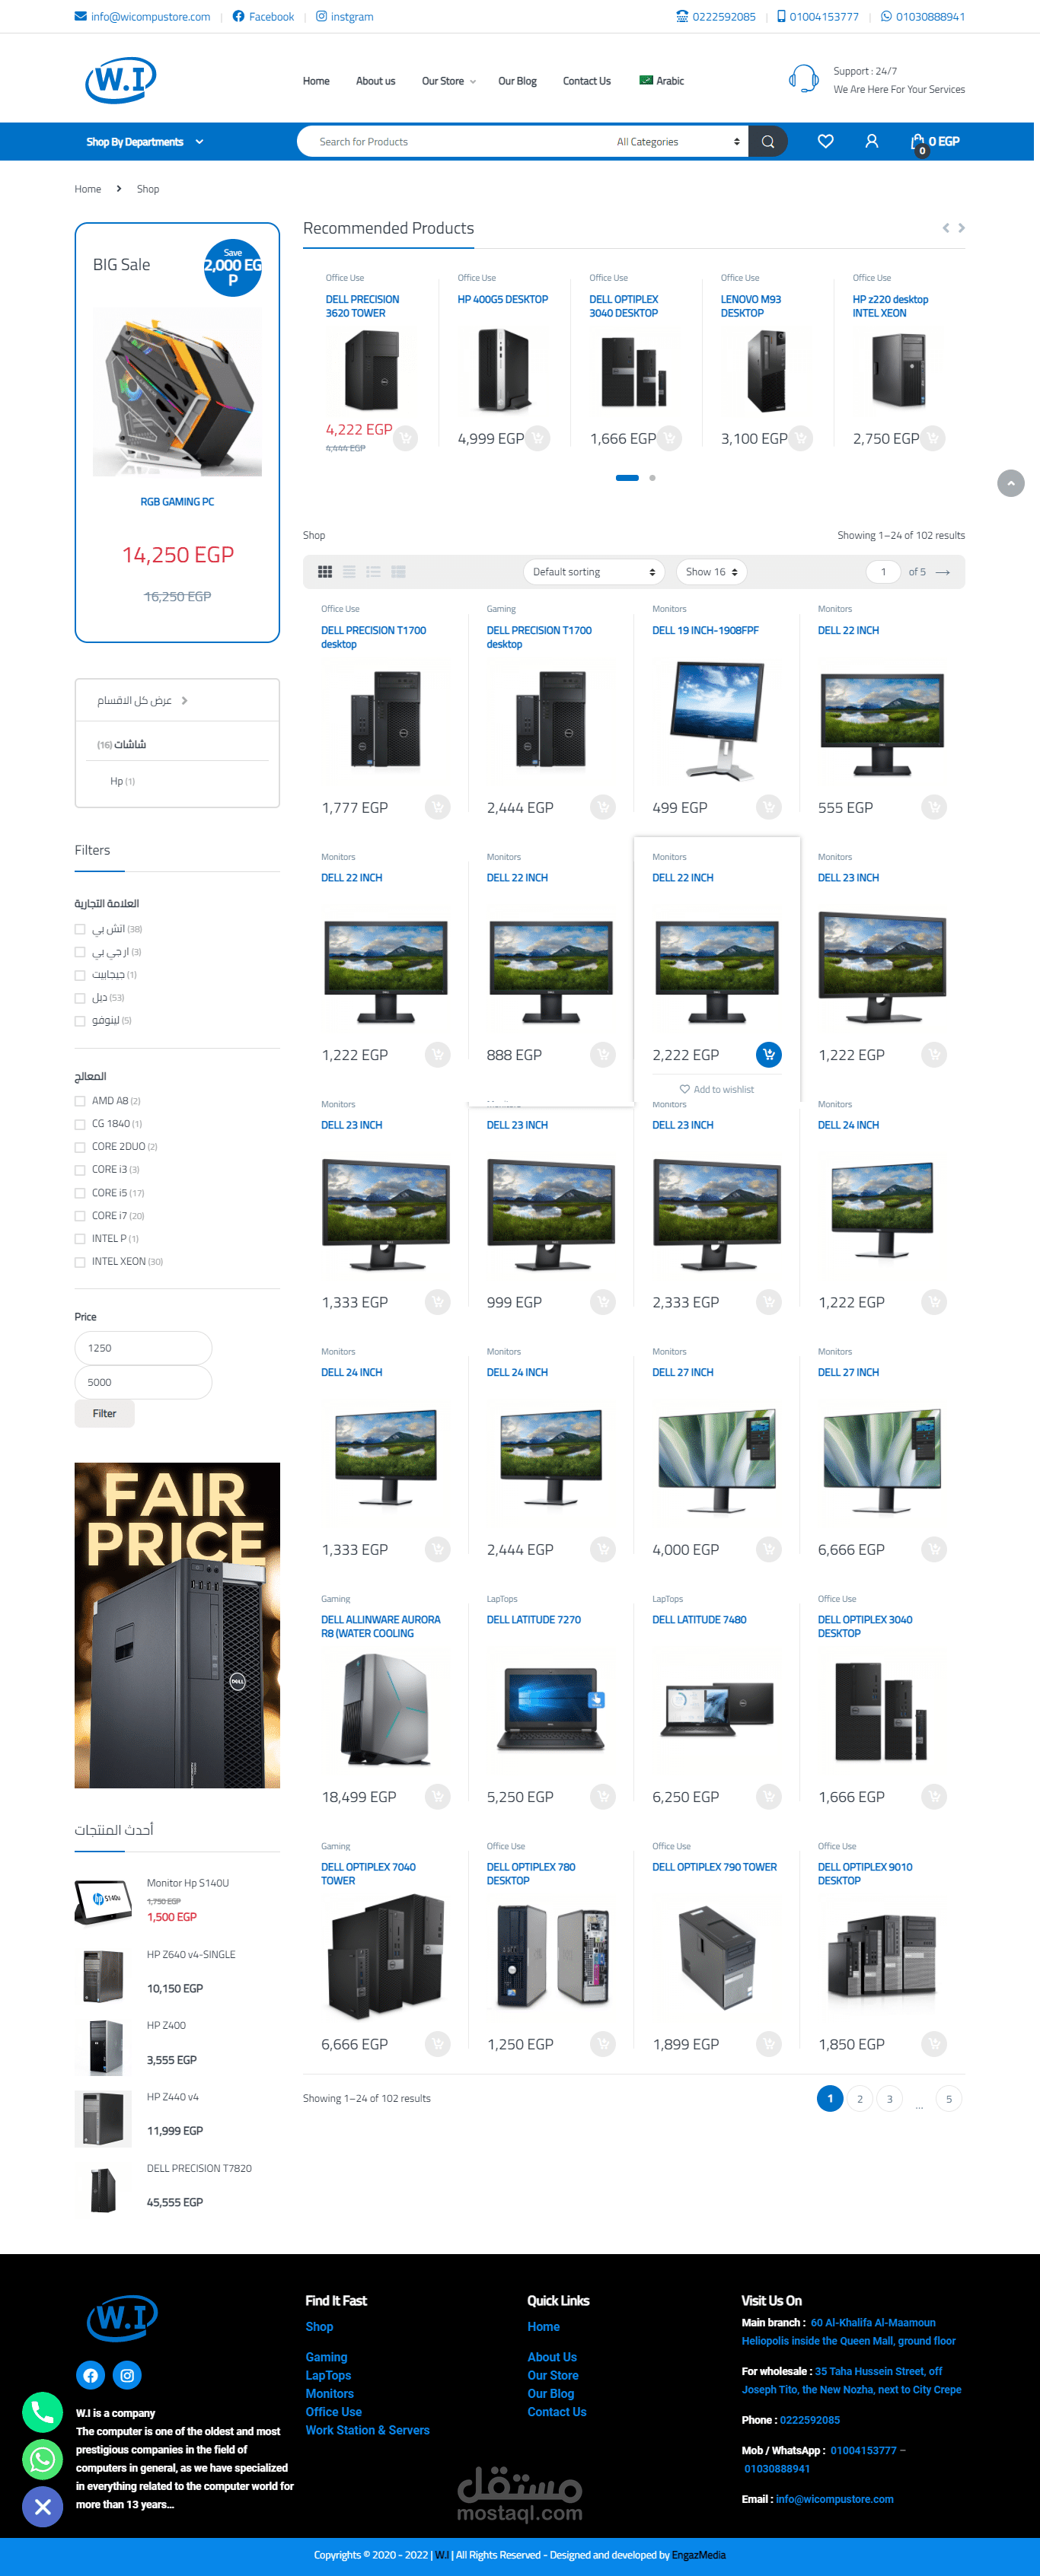Switch to the bulleted list view icon
The image size is (1040, 2576).
point(373,572)
